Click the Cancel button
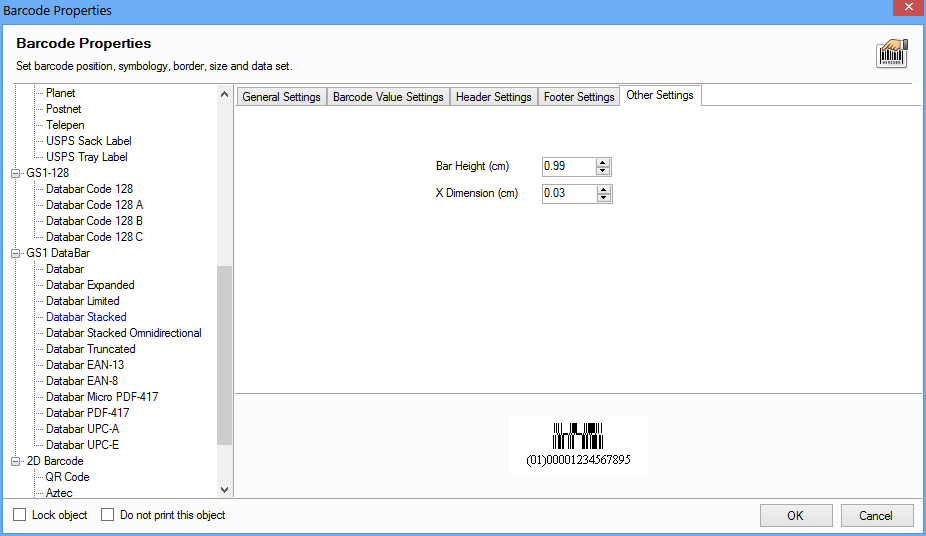Image resolution: width=926 pixels, height=536 pixels. [876, 515]
